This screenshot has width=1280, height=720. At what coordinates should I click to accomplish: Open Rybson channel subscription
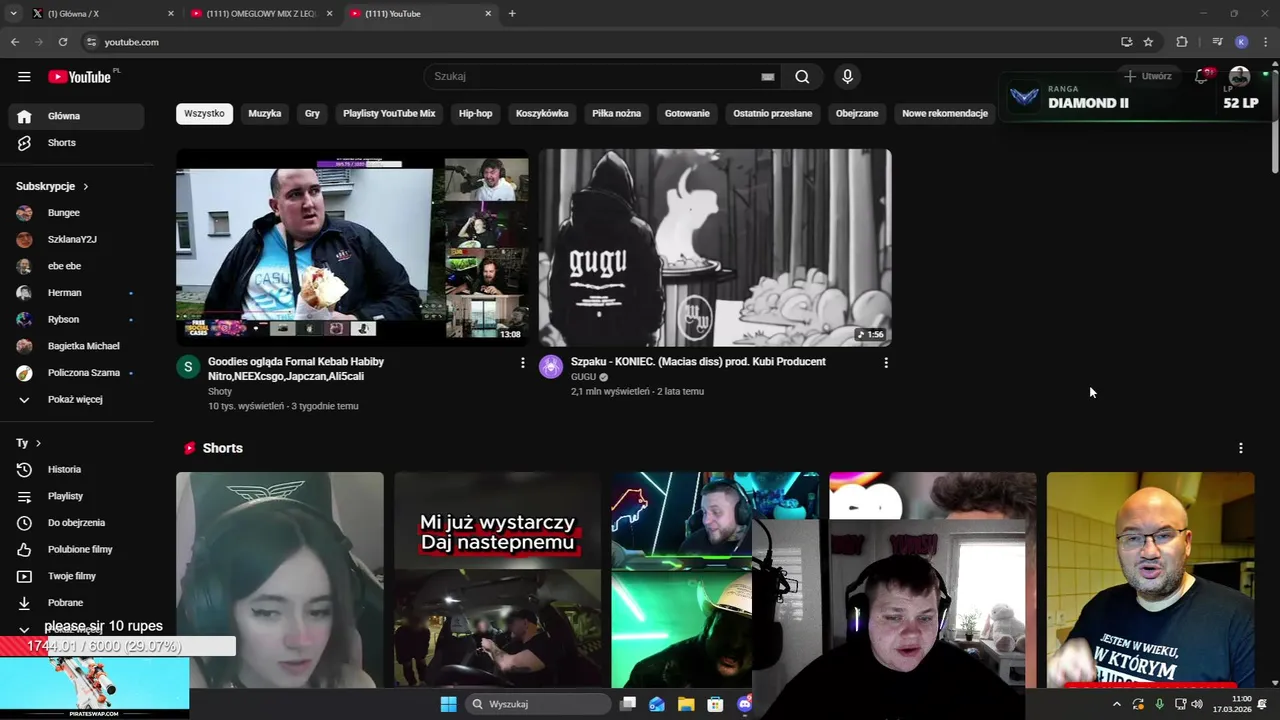point(77,320)
